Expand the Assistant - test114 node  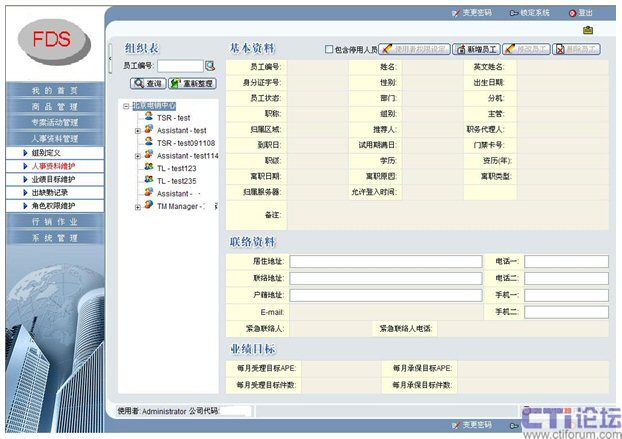click(137, 156)
